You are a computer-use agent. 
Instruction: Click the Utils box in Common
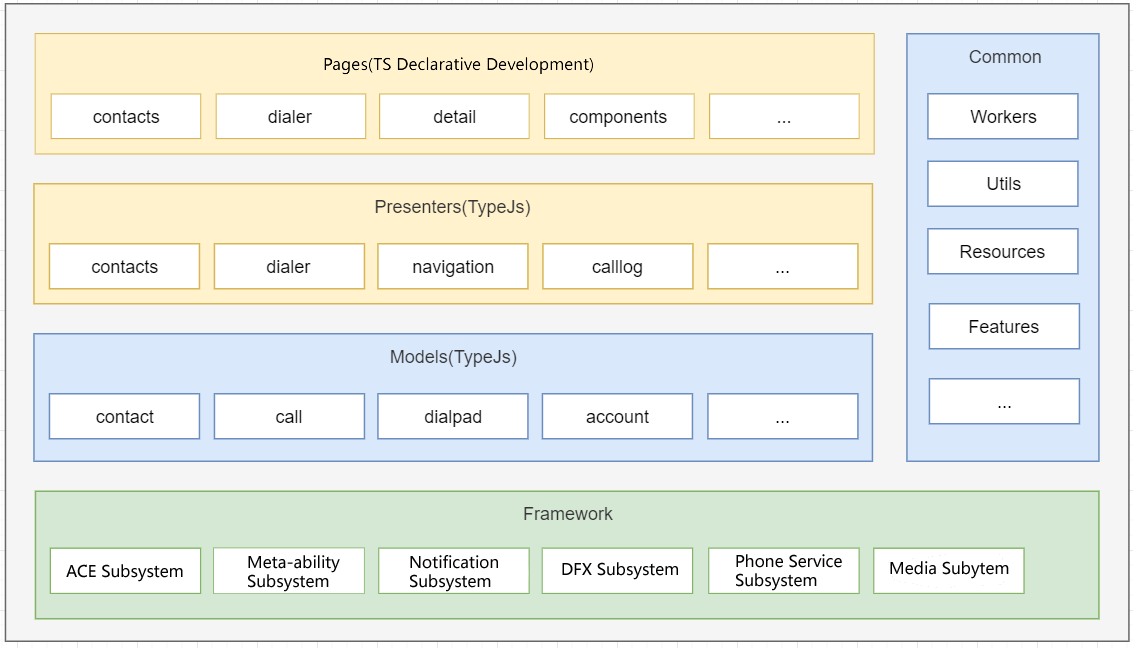coord(1003,184)
